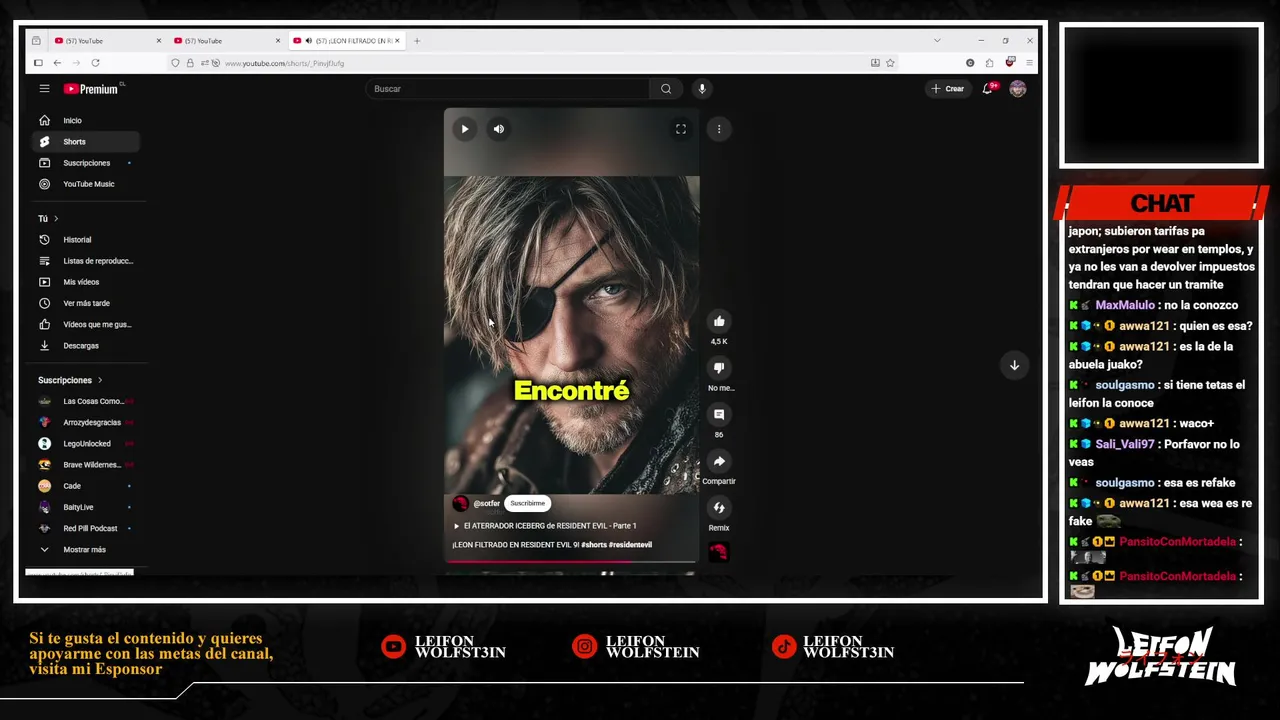Open the Cade channel subscription
The width and height of the screenshot is (1280, 720).
tap(85, 486)
